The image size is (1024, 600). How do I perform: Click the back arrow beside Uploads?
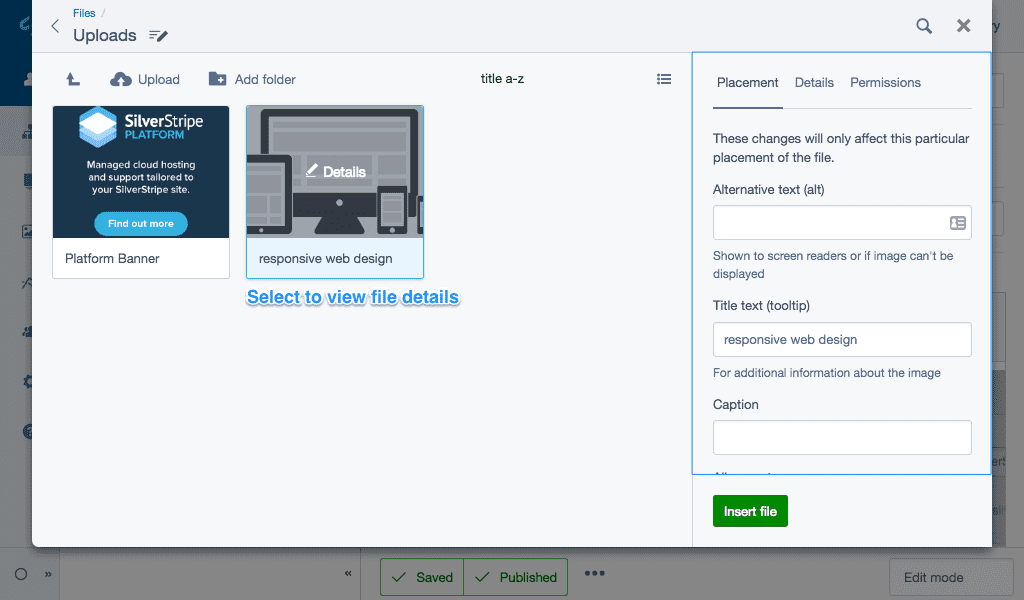[55, 26]
